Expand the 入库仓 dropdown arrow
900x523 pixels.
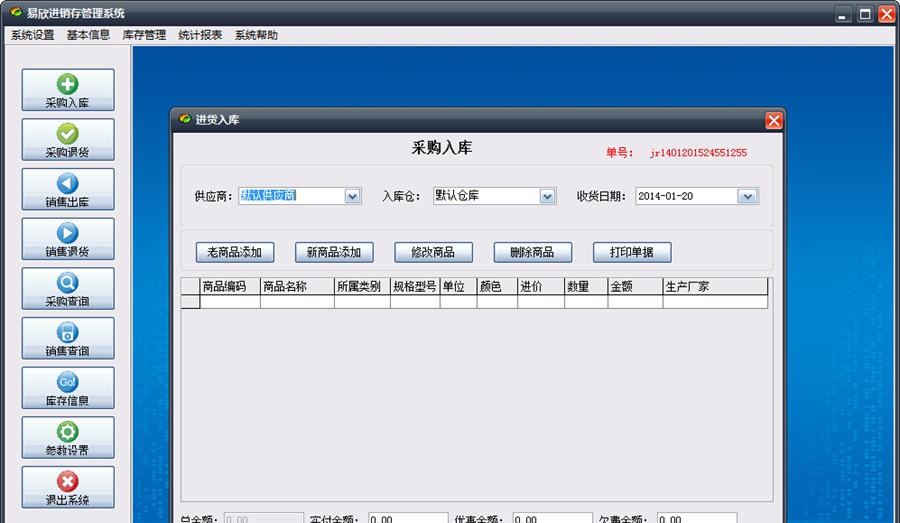(x=548, y=196)
